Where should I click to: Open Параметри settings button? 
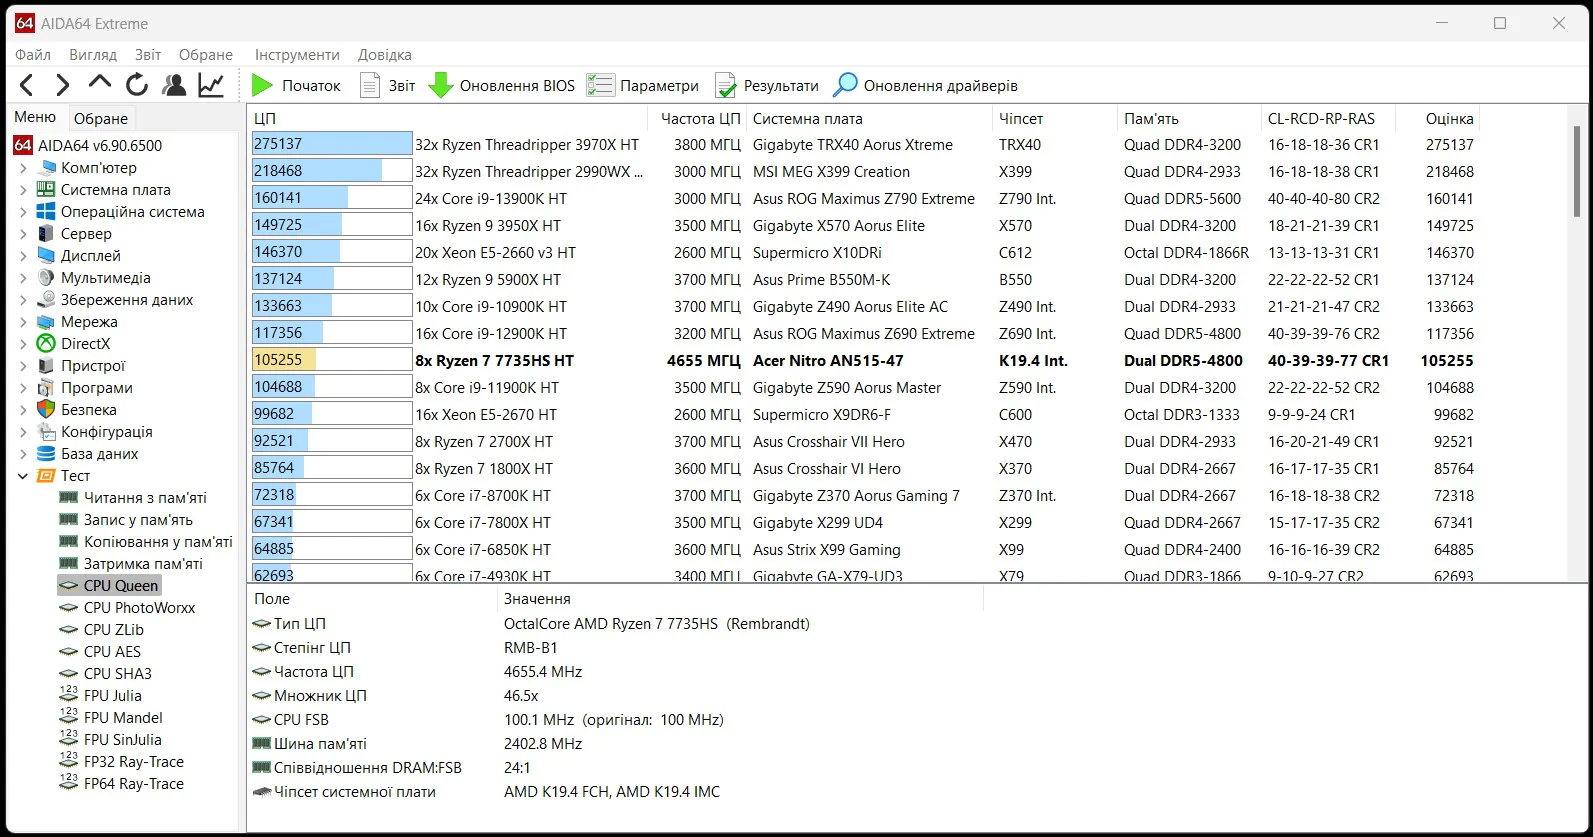[x=643, y=86]
